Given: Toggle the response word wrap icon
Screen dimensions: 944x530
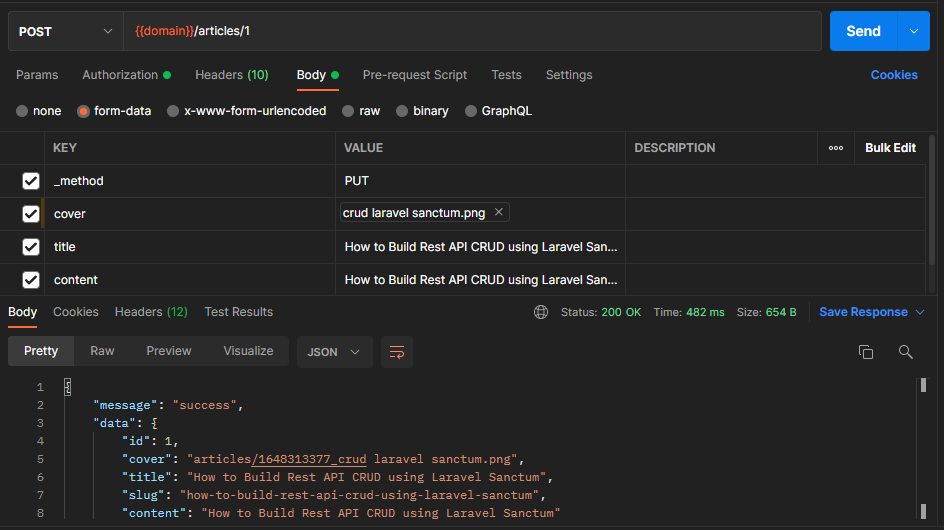Looking at the screenshot, I should coord(397,352).
